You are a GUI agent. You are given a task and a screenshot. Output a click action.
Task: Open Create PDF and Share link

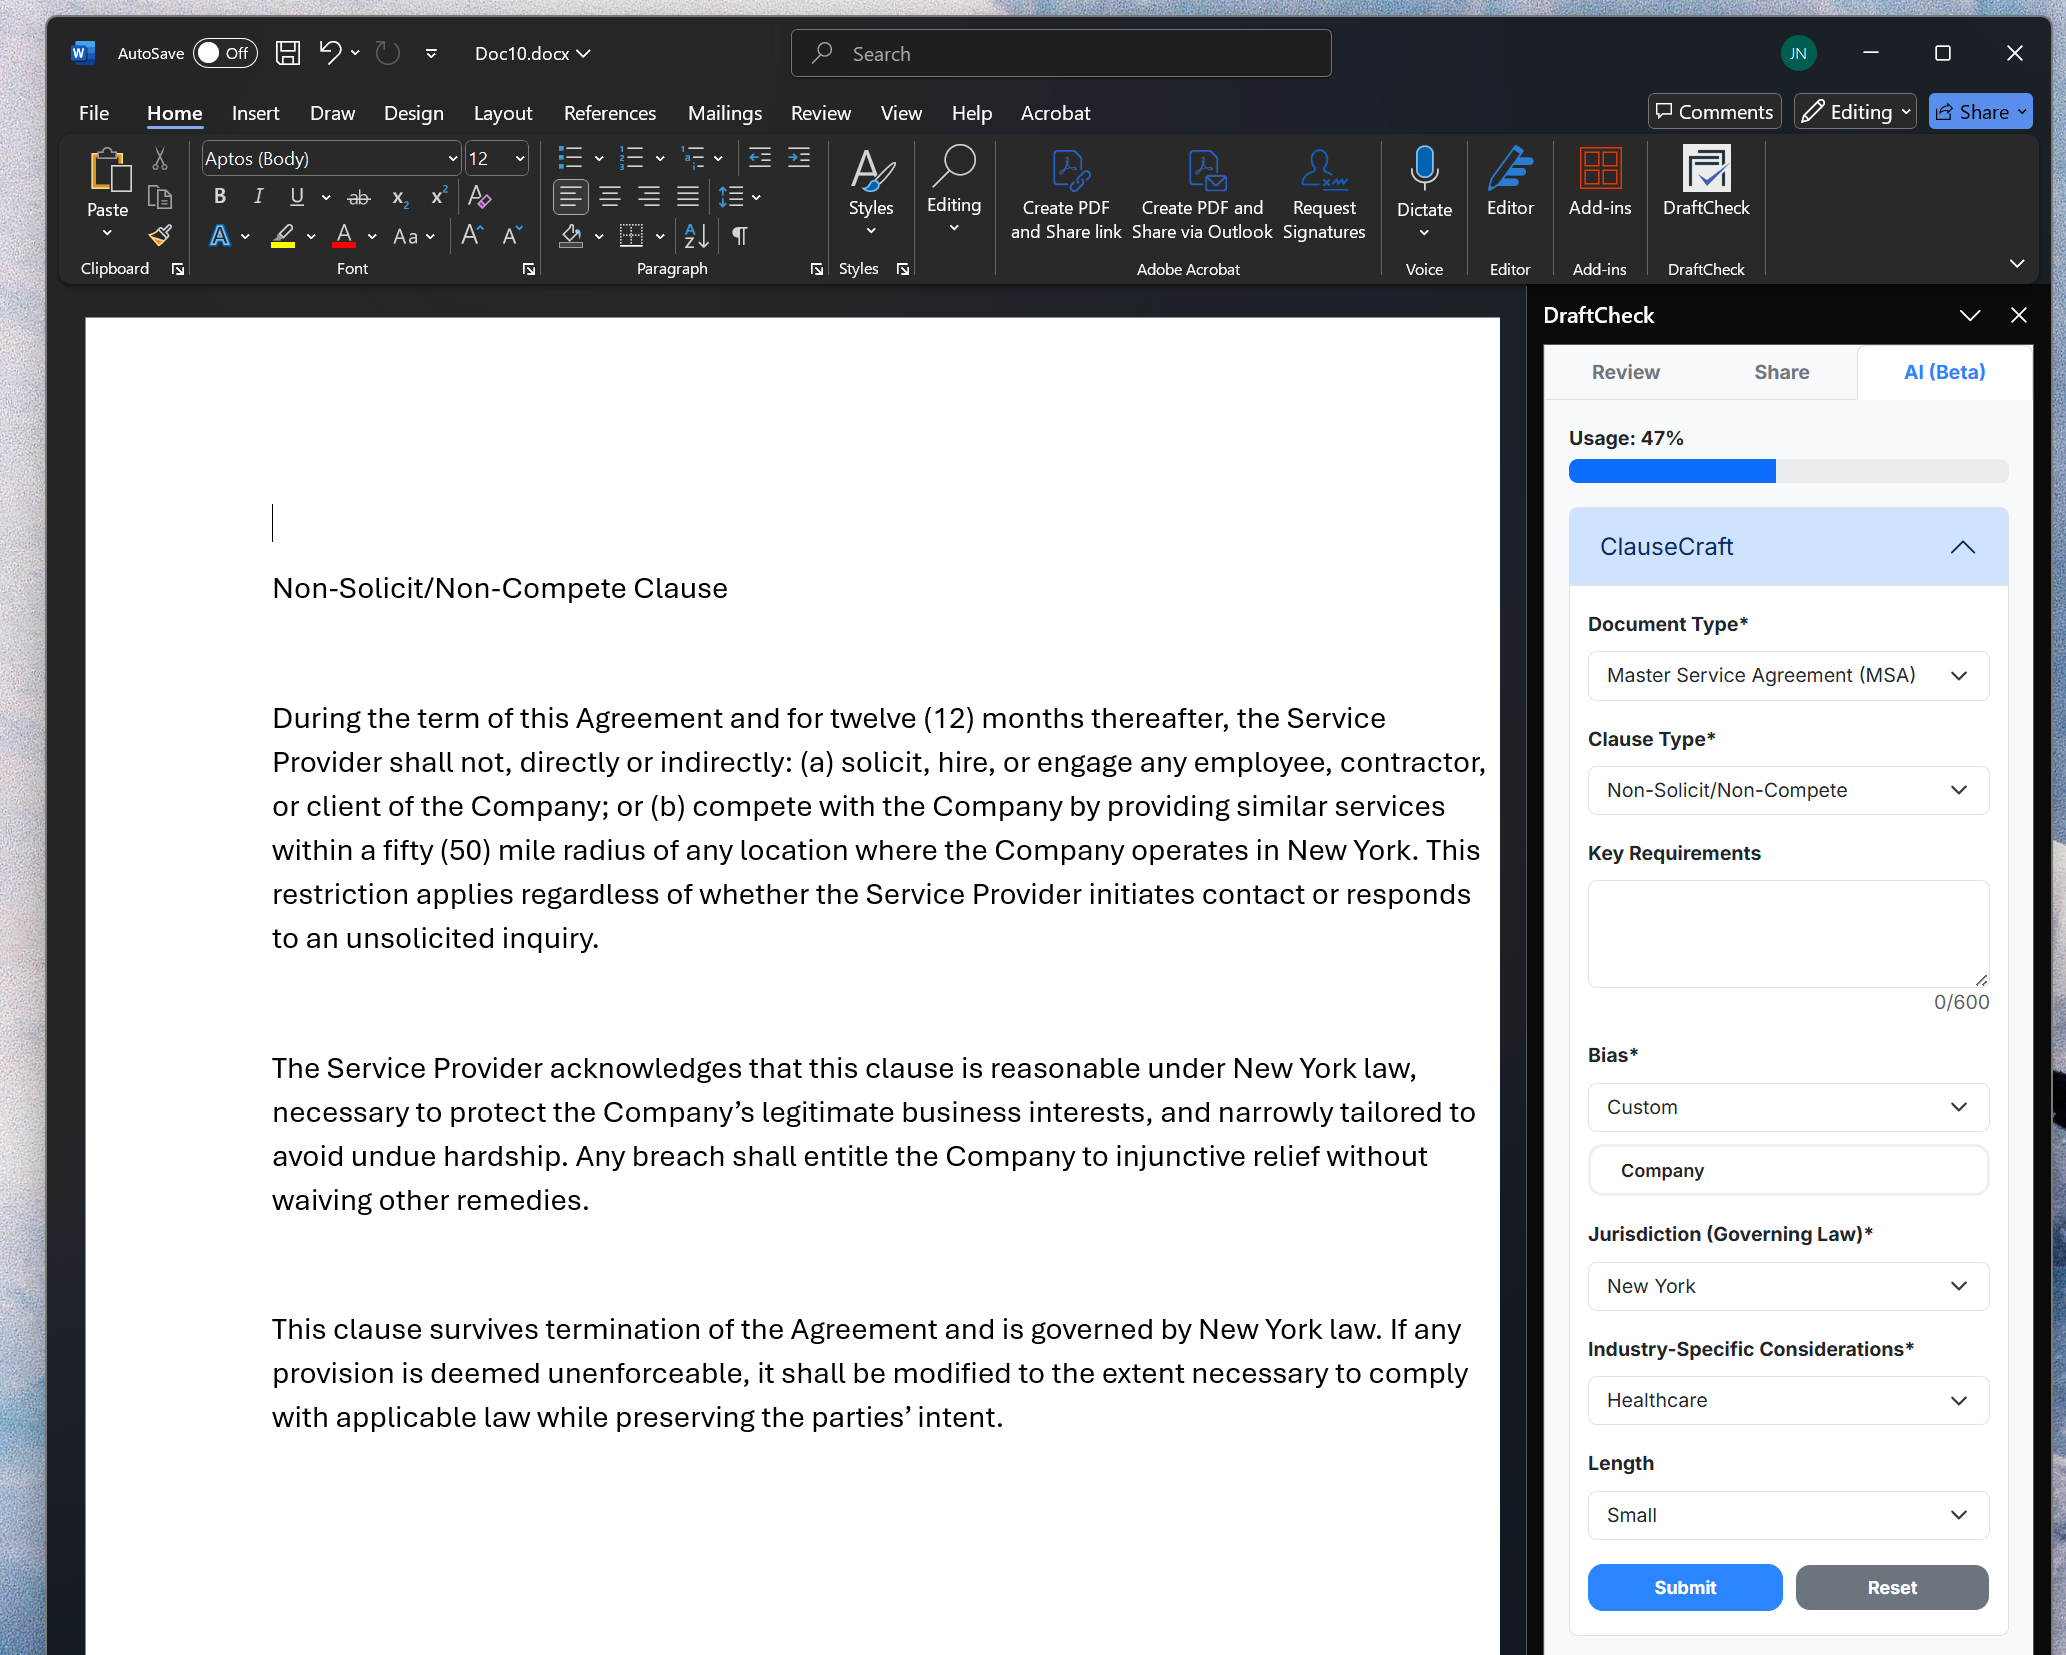click(1066, 195)
